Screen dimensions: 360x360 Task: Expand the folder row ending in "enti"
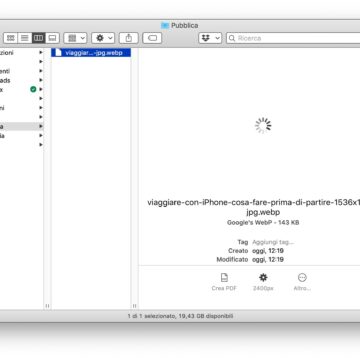(41, 71)
